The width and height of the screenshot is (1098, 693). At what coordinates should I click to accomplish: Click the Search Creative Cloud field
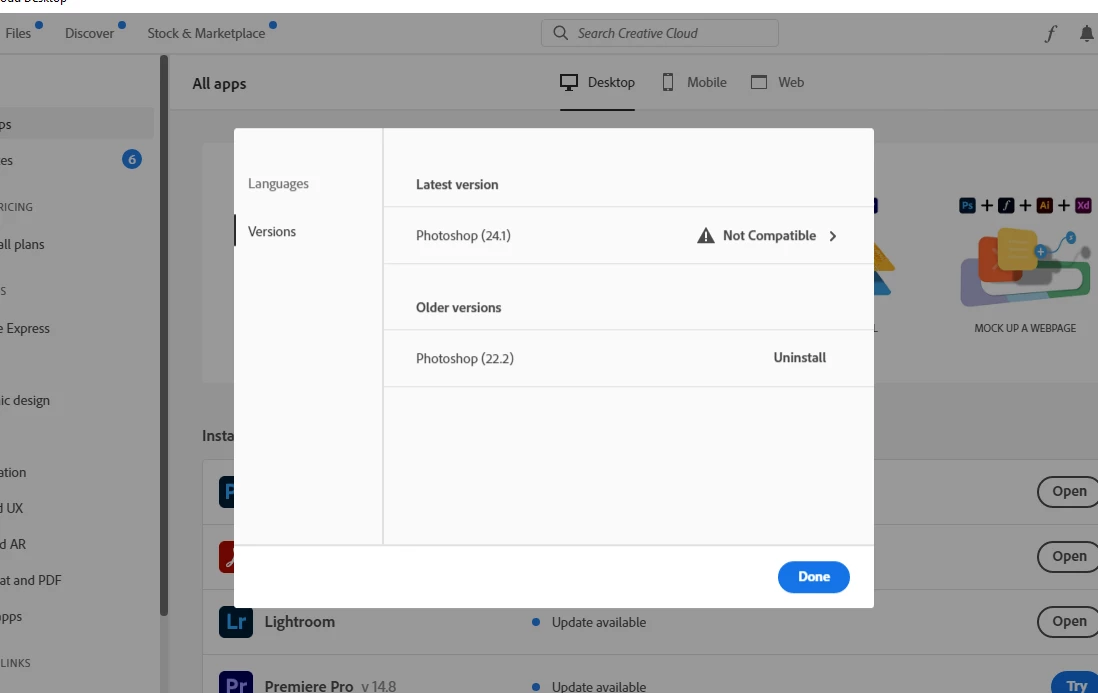tap(660, 33)
